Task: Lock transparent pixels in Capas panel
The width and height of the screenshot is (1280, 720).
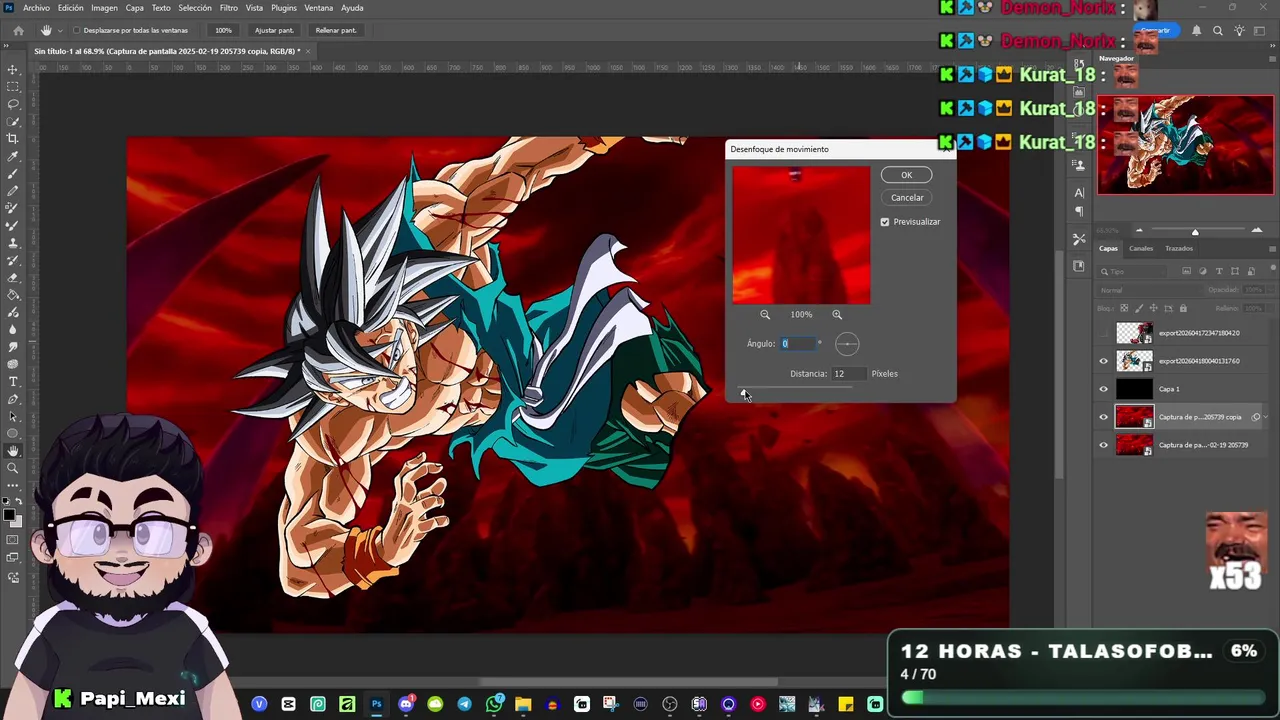Action: 1124,308
